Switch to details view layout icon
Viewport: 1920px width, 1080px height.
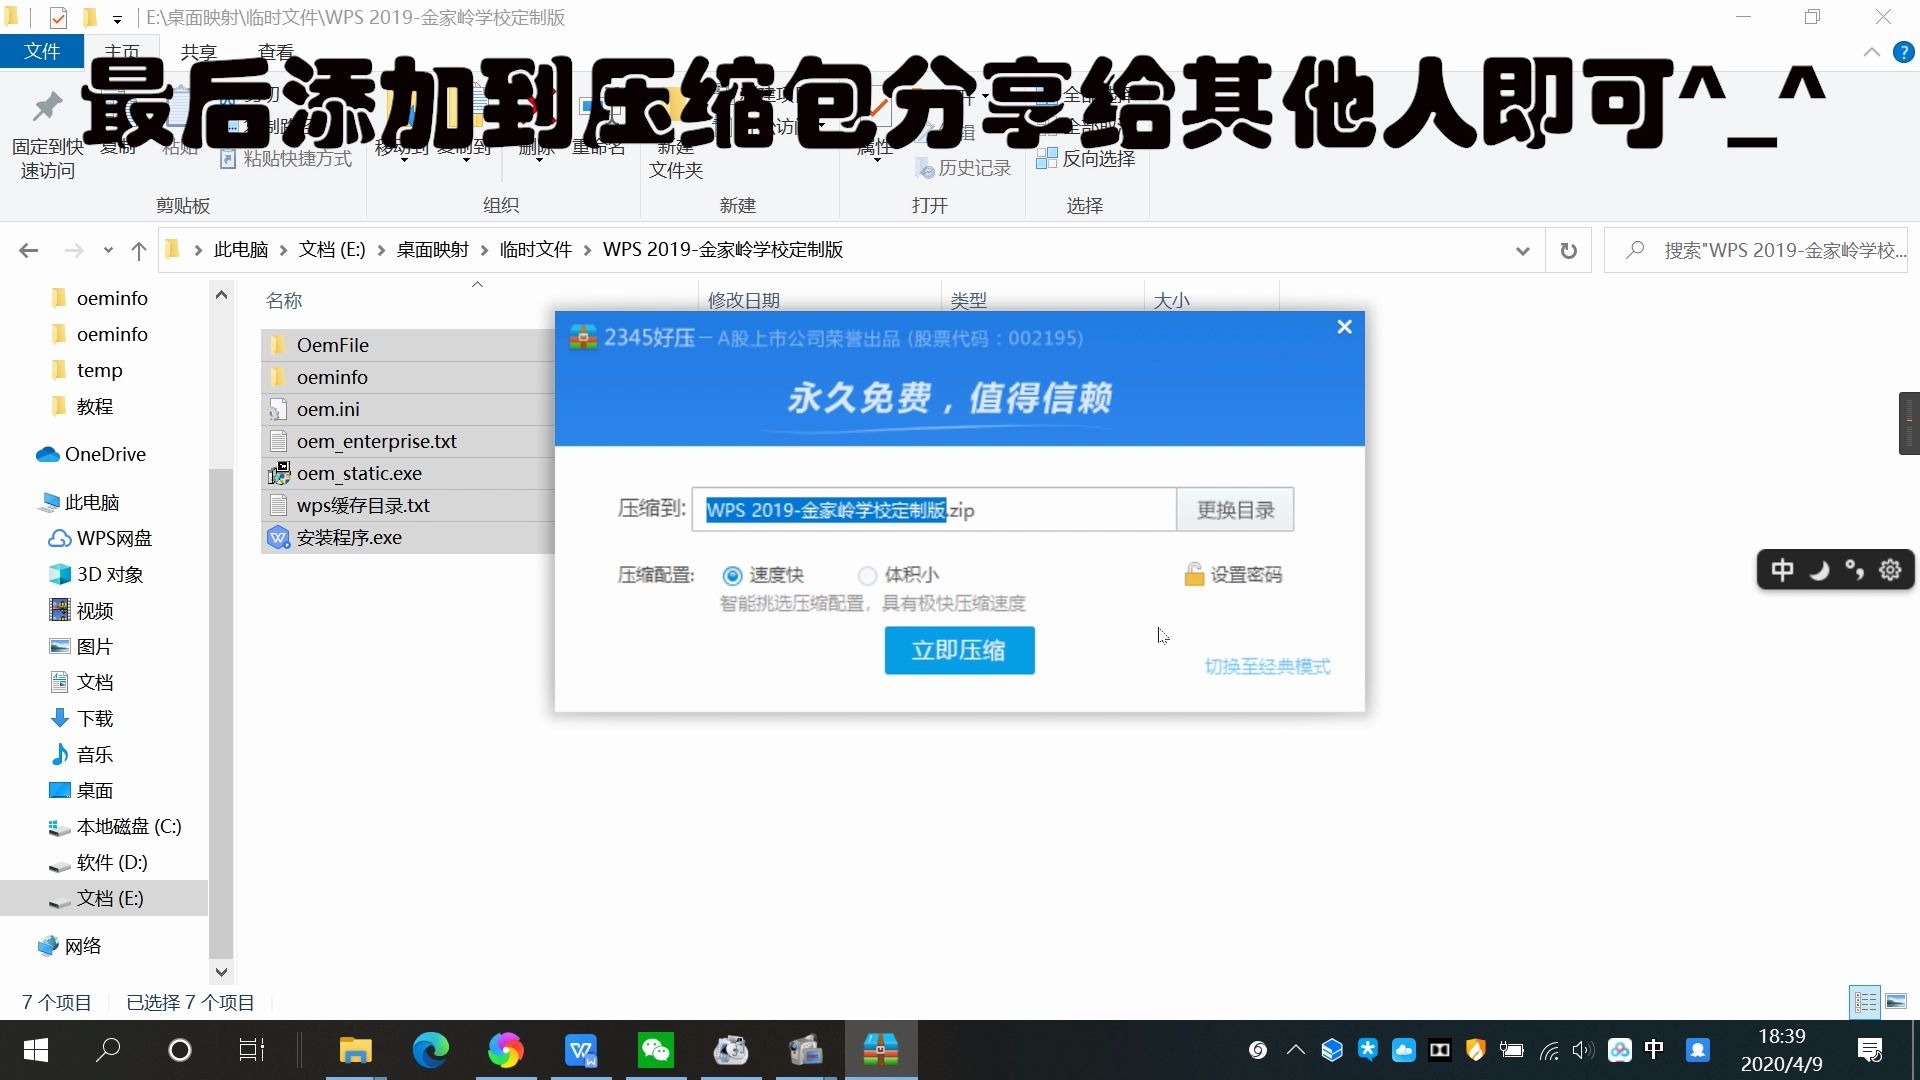1865,1002
